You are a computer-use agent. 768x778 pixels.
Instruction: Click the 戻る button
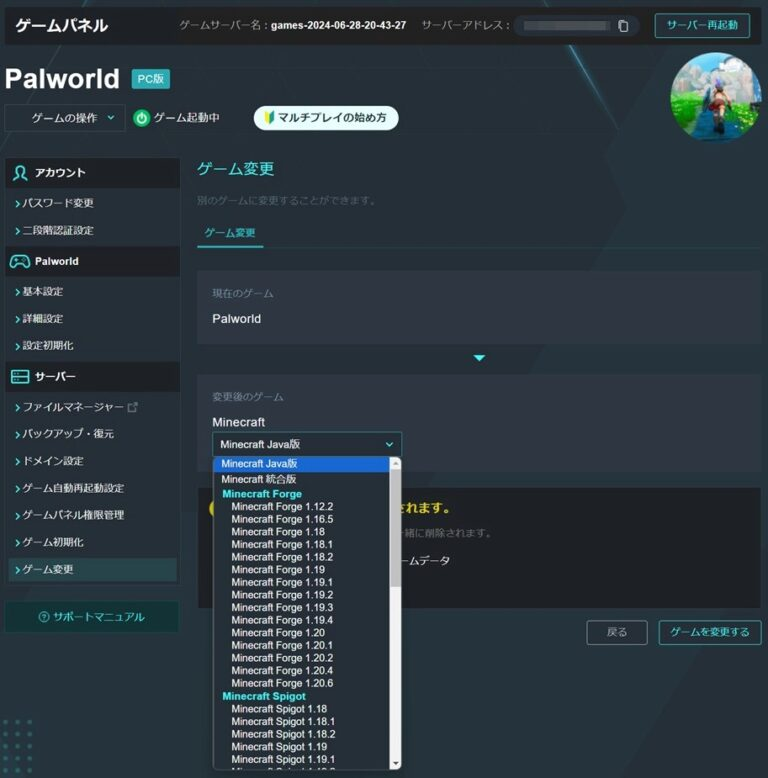617,632
